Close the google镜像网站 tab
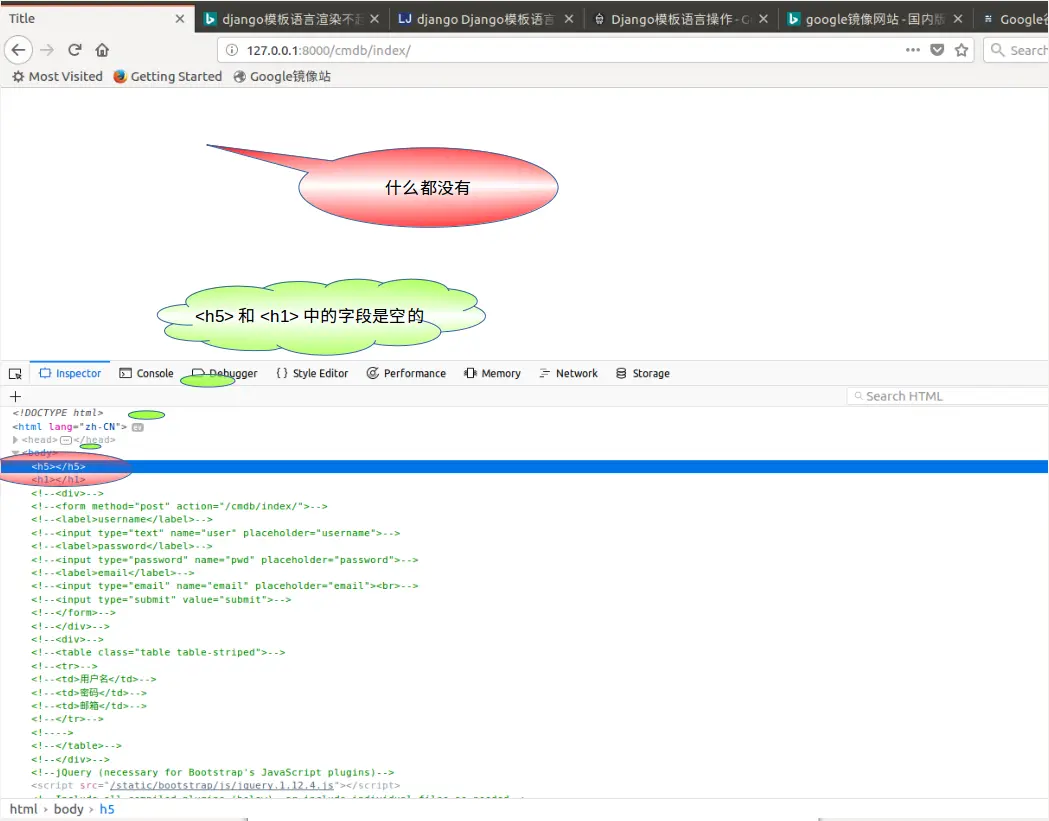 point(958,19)
